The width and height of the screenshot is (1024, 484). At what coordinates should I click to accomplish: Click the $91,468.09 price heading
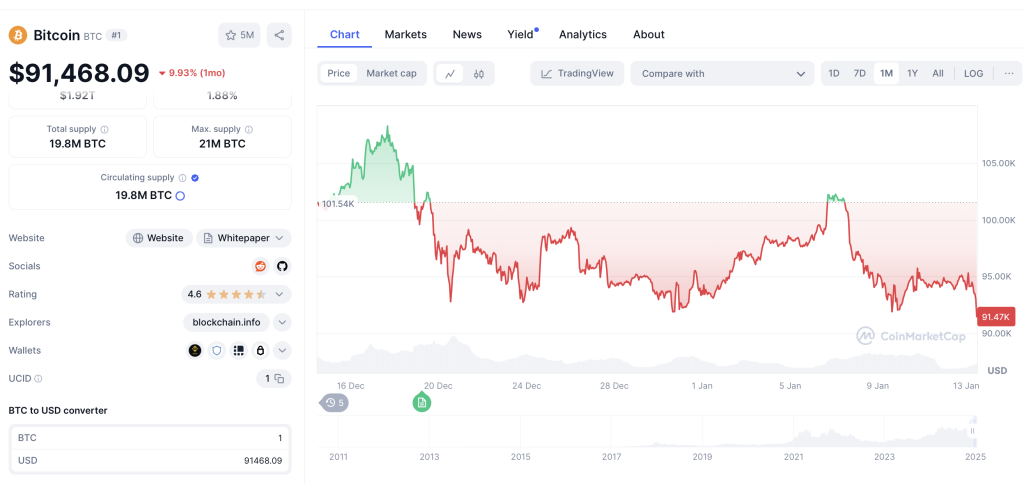79,73
